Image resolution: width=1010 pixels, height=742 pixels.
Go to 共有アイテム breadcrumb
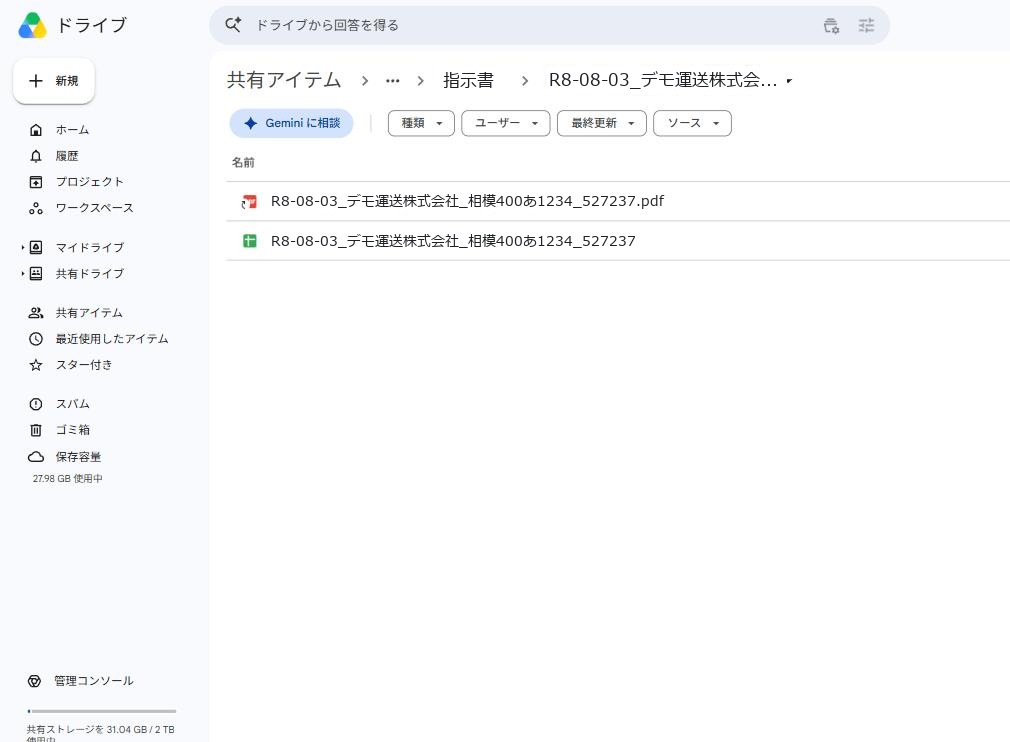[x=284, y=81]
